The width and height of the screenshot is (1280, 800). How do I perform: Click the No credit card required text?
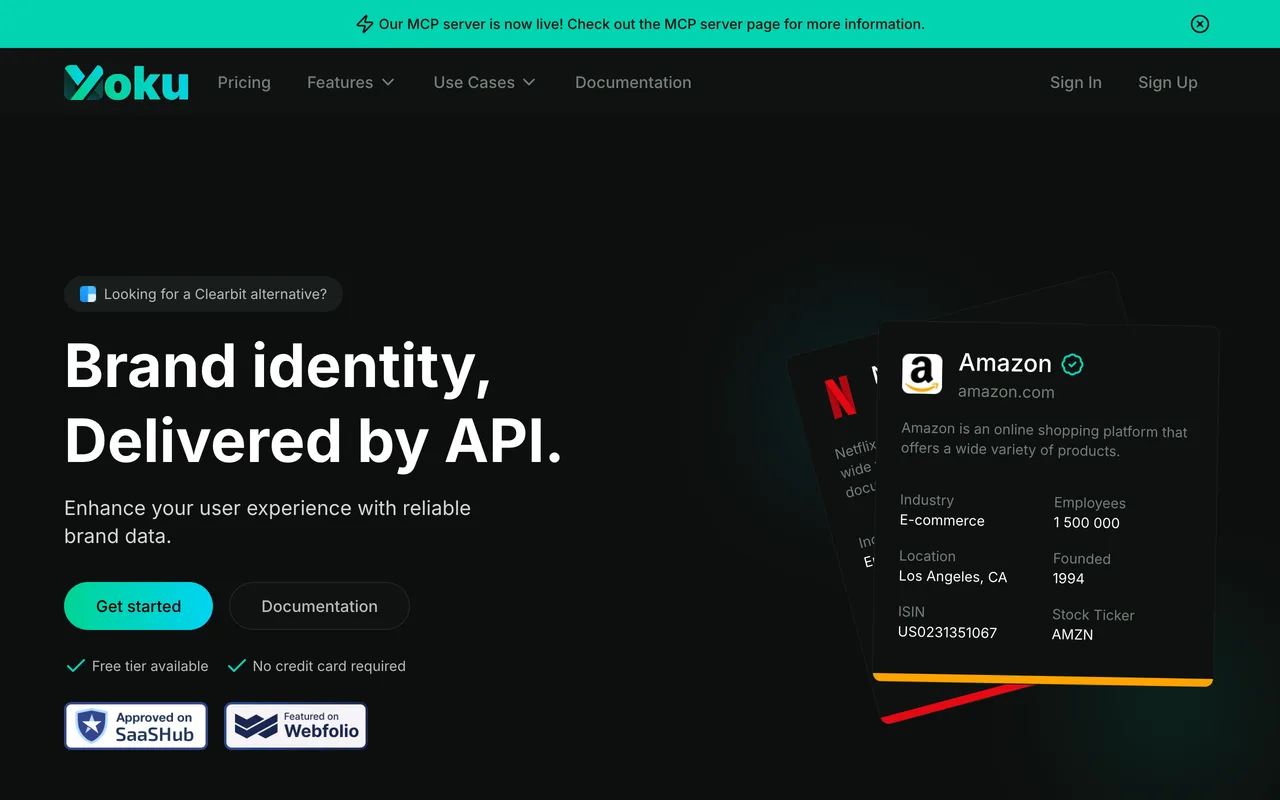point(329,666)
